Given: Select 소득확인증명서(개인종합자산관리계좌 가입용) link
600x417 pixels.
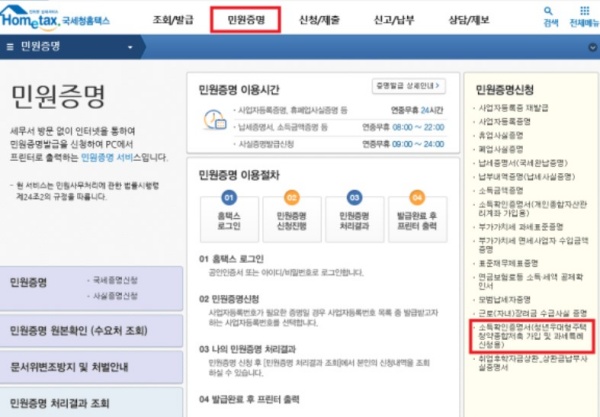Looking at the screenshot, I should [x=532, y=208].
